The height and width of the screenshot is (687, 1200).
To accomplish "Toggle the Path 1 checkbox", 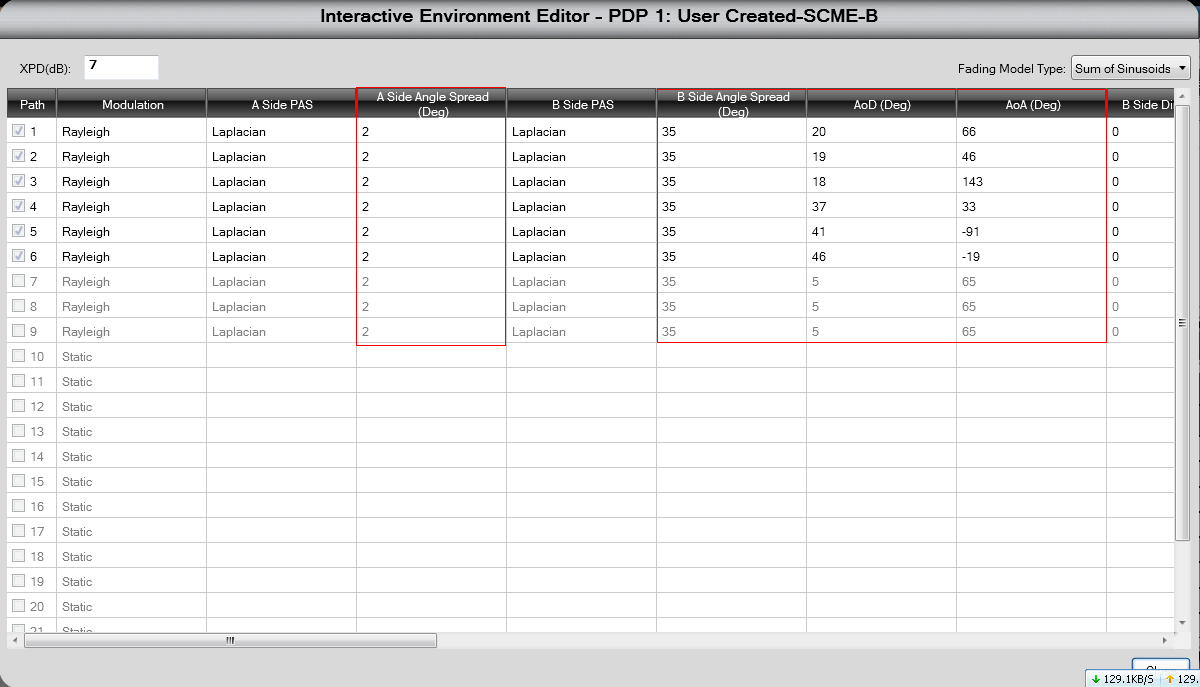I will (18, 131).
